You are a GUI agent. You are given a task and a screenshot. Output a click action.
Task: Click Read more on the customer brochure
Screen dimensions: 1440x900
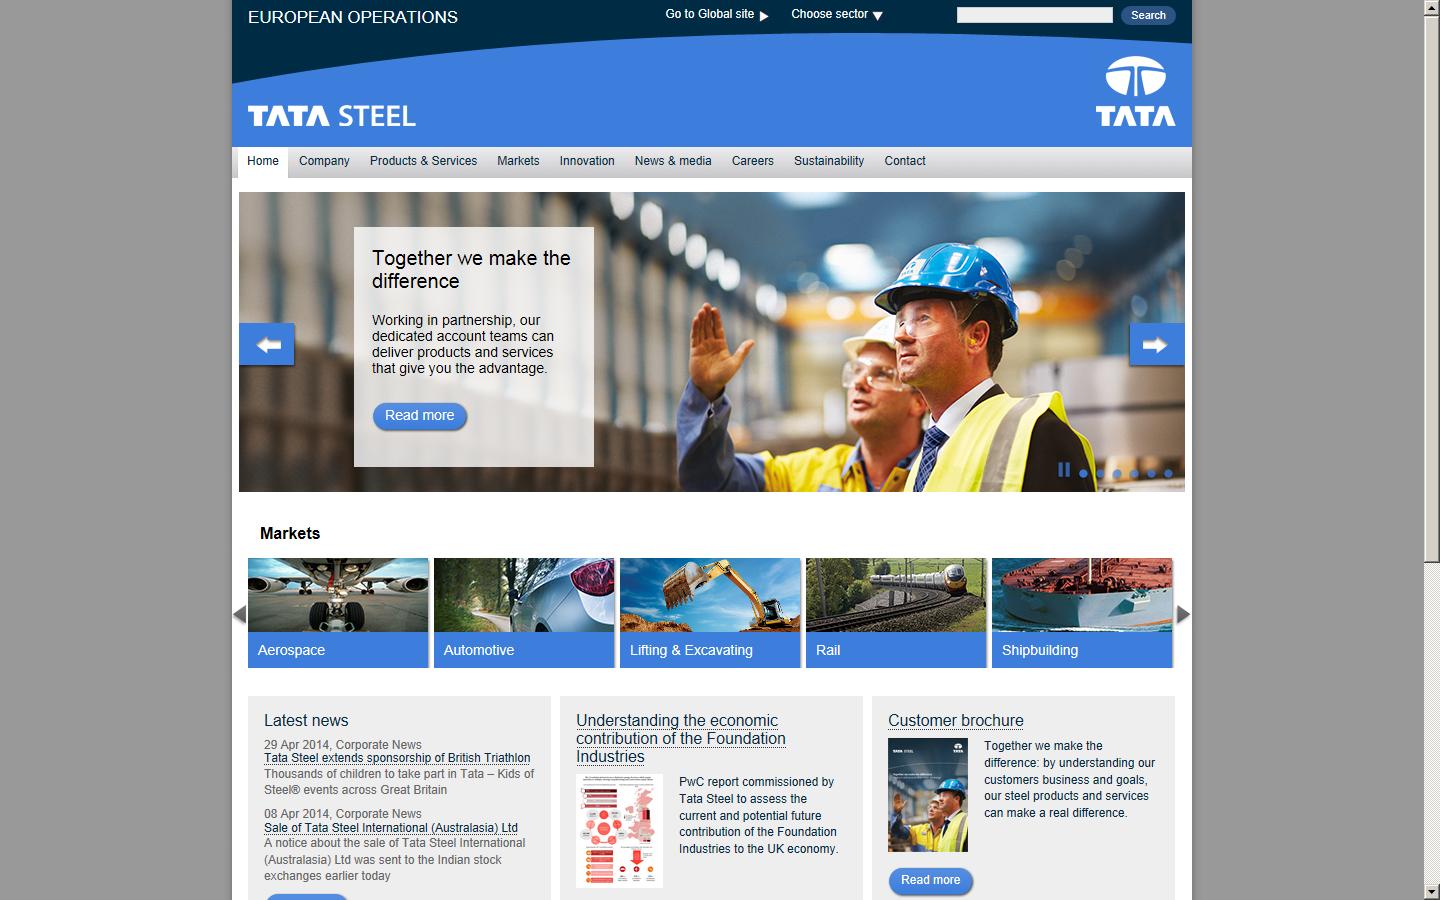click(930, 881)
